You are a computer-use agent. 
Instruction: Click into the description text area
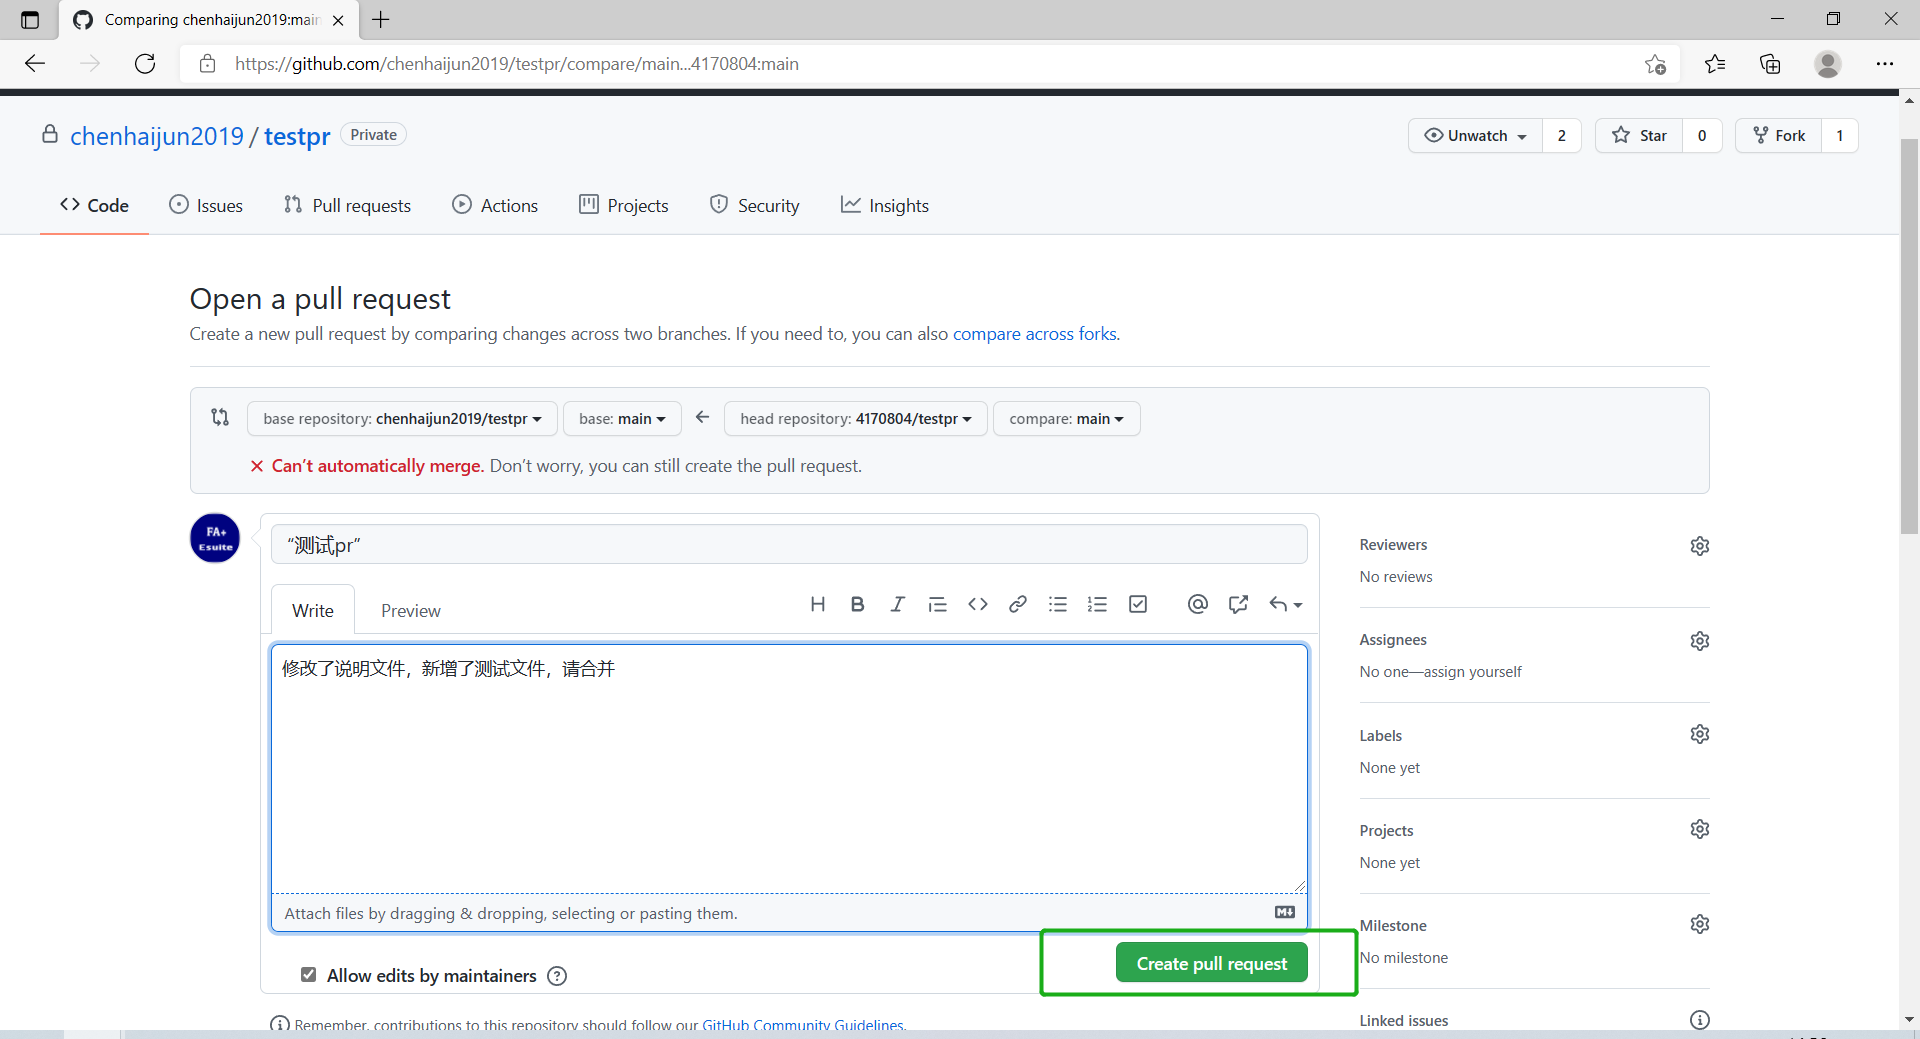[789, 768]
